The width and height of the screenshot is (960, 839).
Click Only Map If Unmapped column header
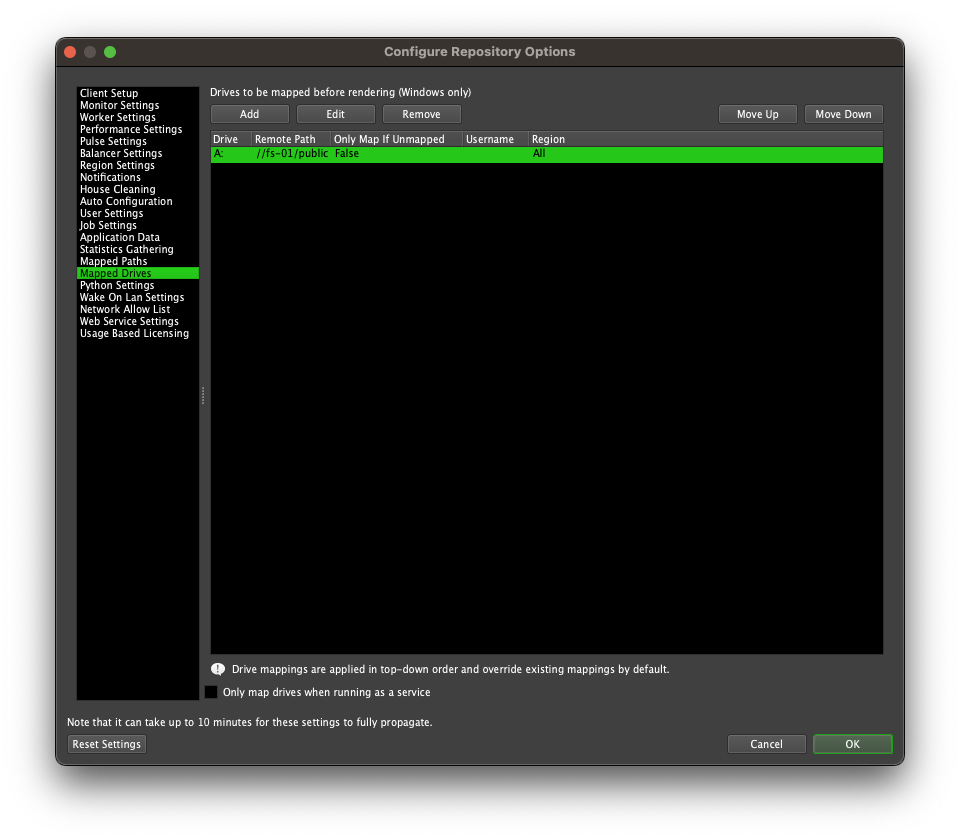tap(396, 139)
